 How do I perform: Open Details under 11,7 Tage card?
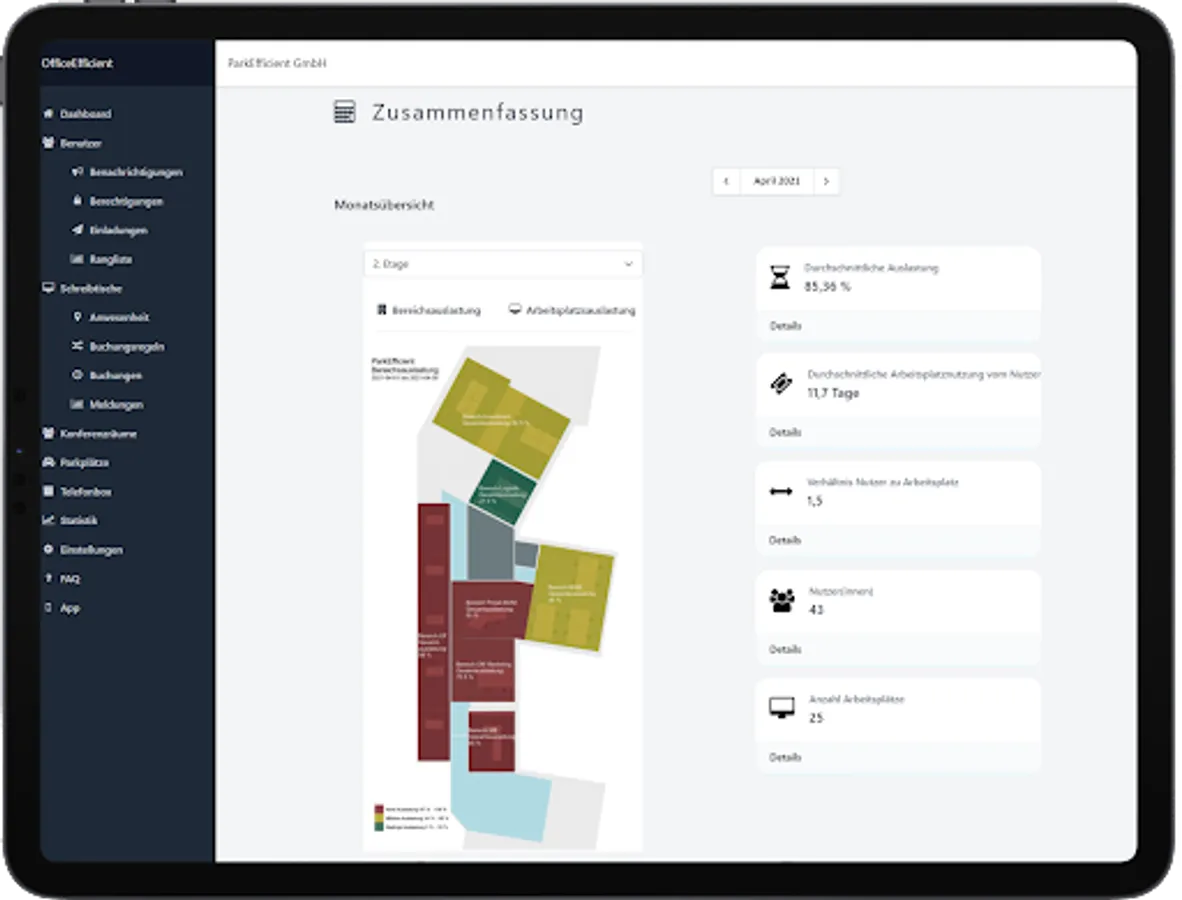point(785,432)
